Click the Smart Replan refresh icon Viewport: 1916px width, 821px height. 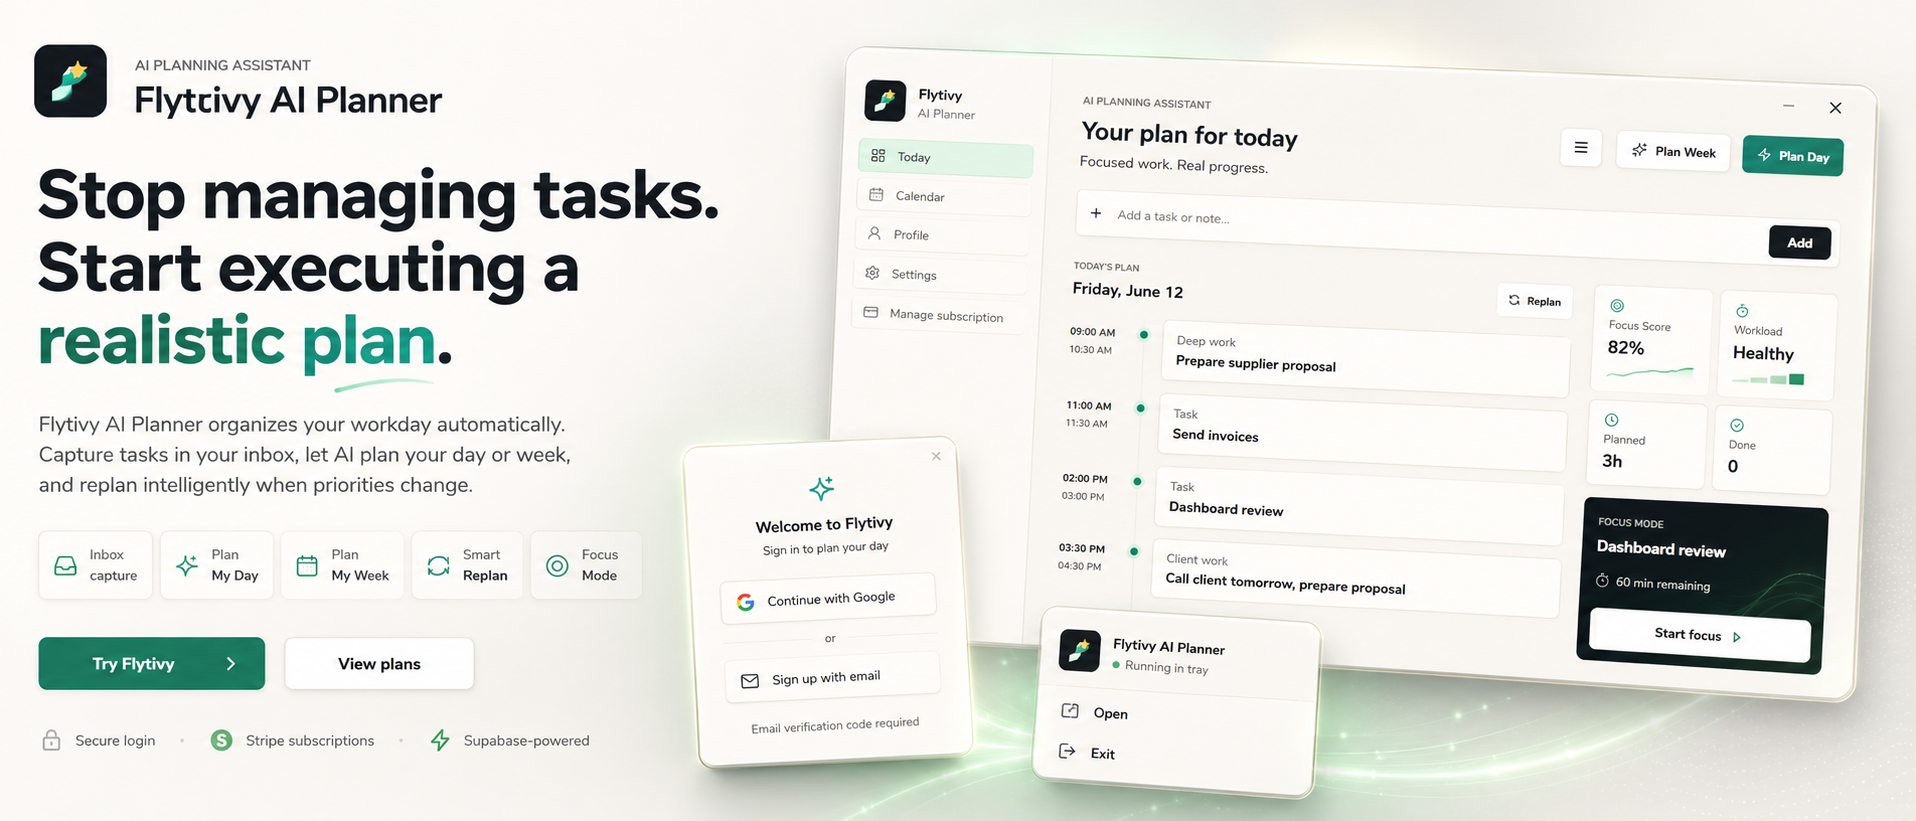[438, 566]
